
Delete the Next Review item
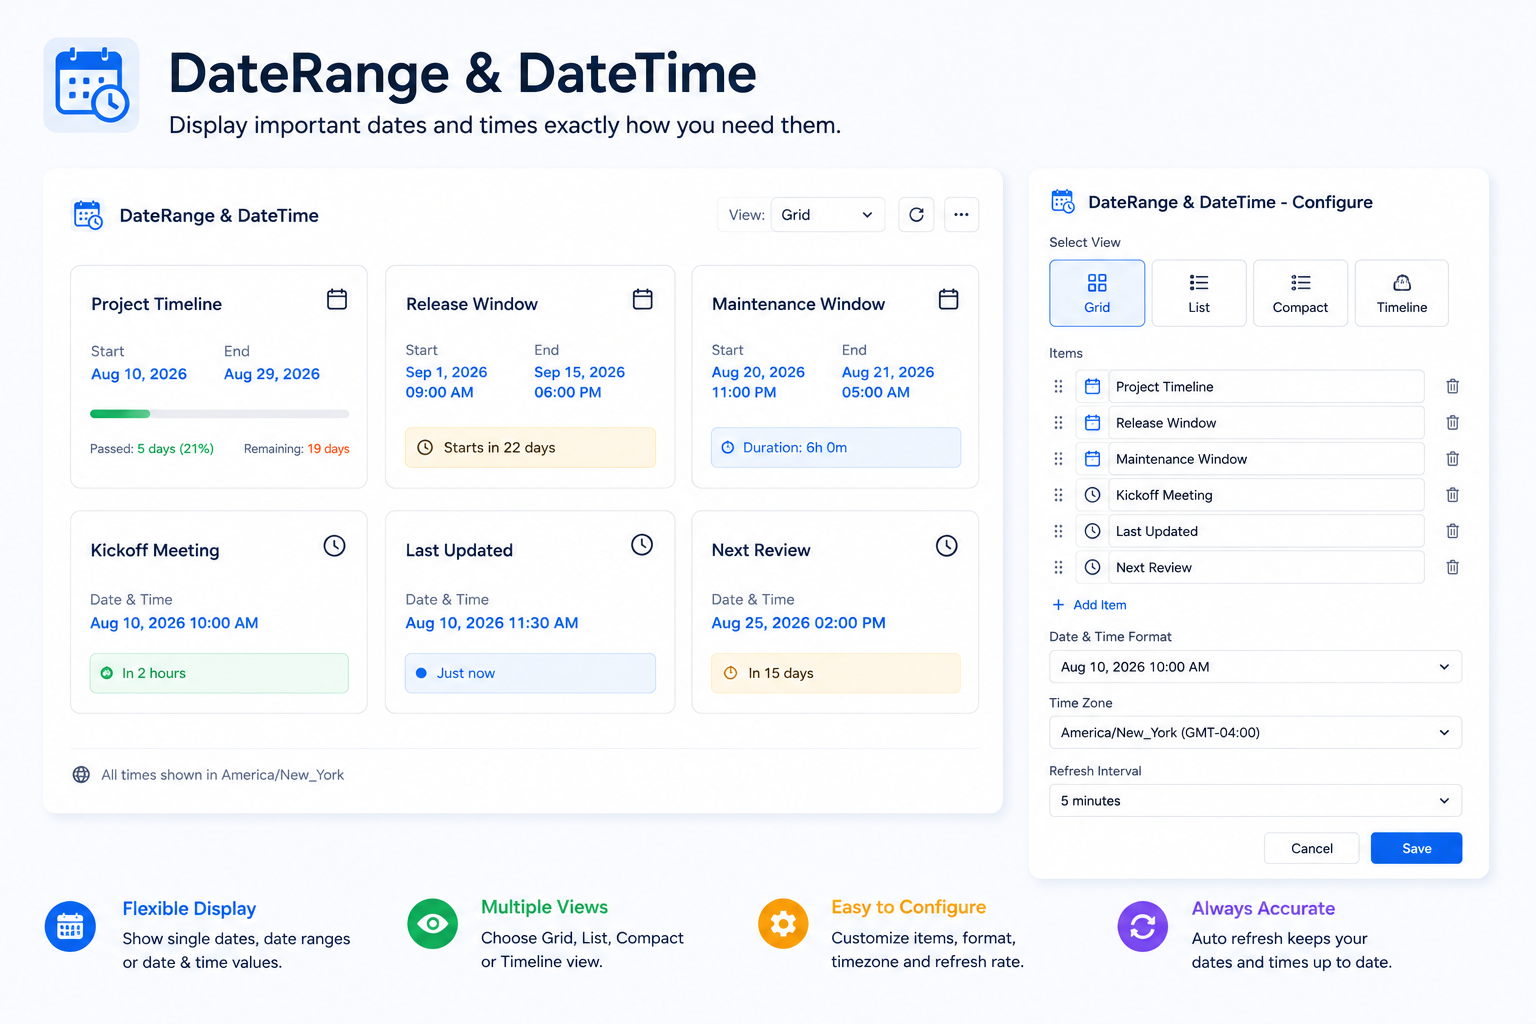pos(1452,567)
